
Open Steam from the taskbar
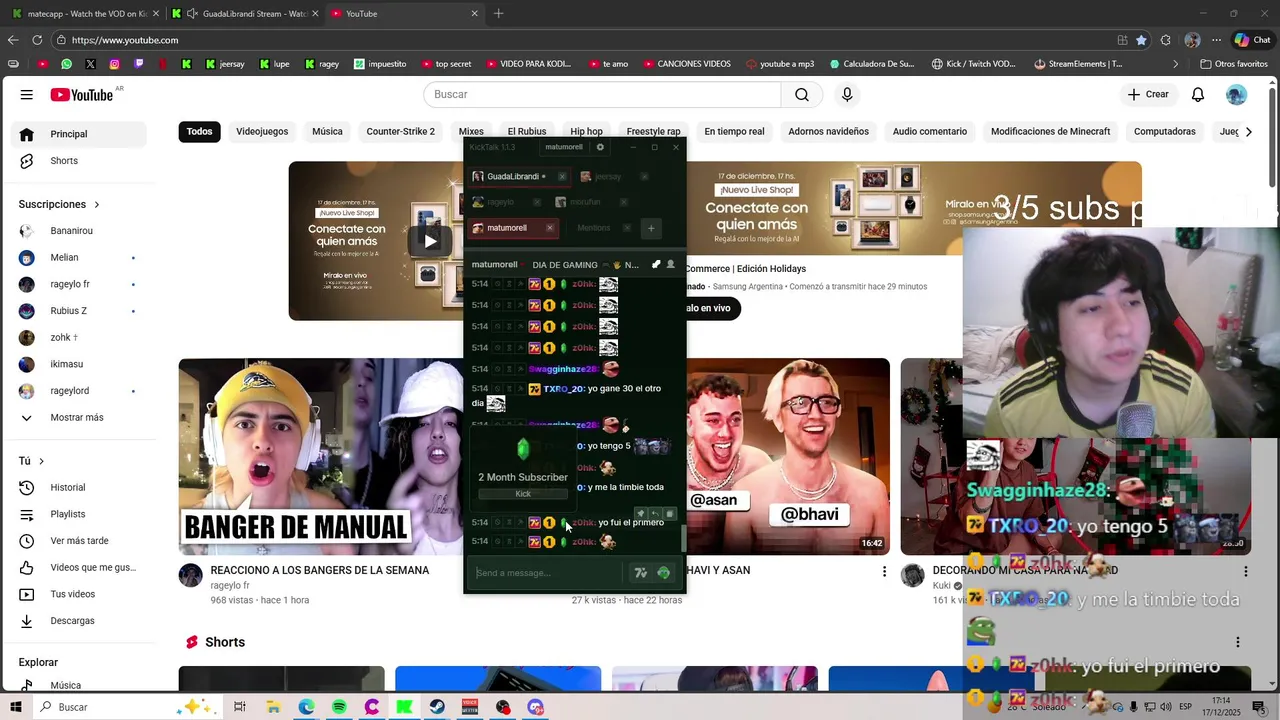click(x=437, y=707)
